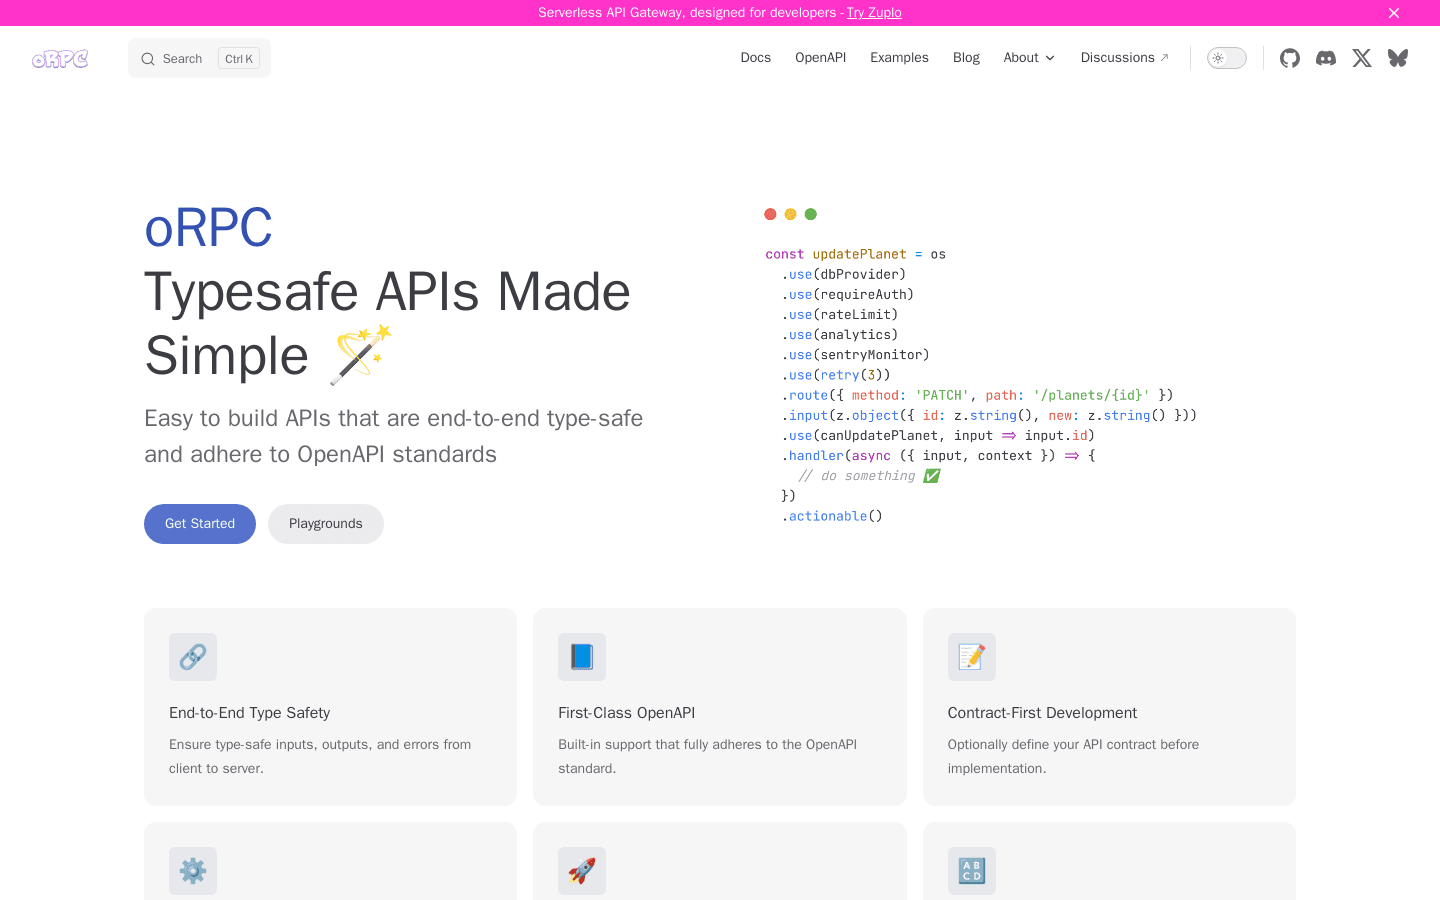Click the magnifier icon in the search bar
The width and height of the screenshot is (1440, 900).
(x=148, y=58)
